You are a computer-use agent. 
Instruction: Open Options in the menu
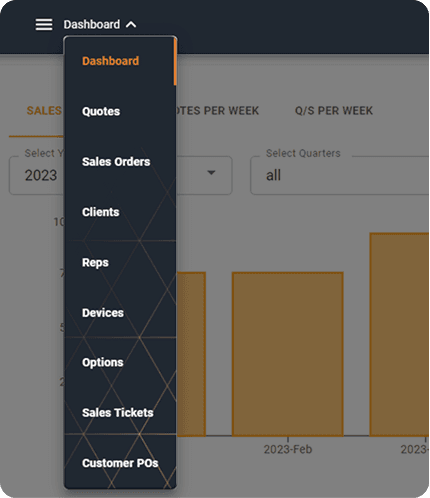click(x=103, y=362)
